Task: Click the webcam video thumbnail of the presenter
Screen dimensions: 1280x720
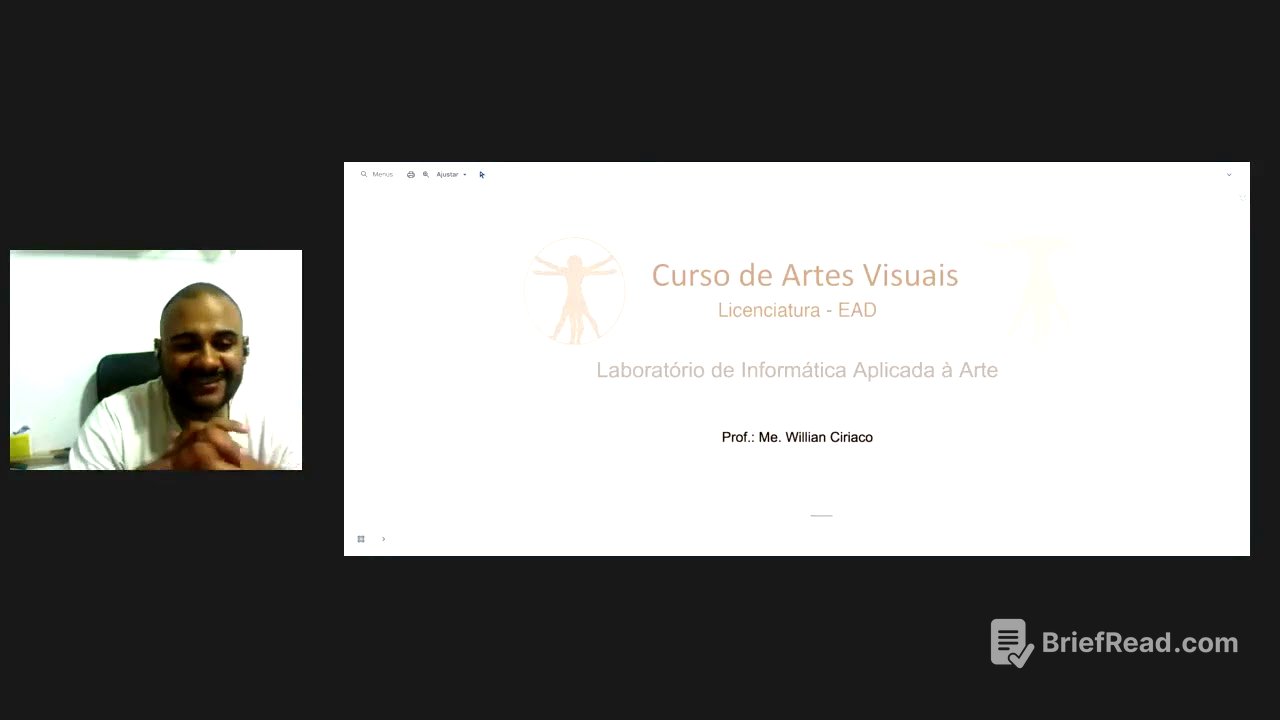Action: pyautogui.click(x=155, y=359)
